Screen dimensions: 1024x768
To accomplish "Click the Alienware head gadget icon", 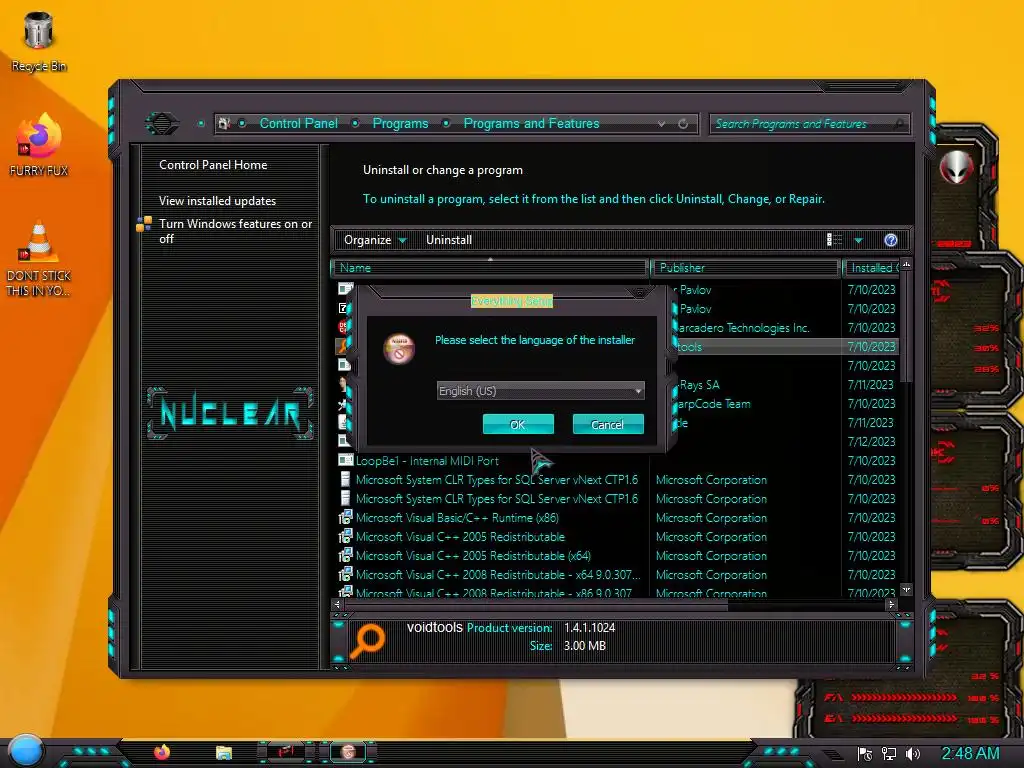I will coord(956,167).
